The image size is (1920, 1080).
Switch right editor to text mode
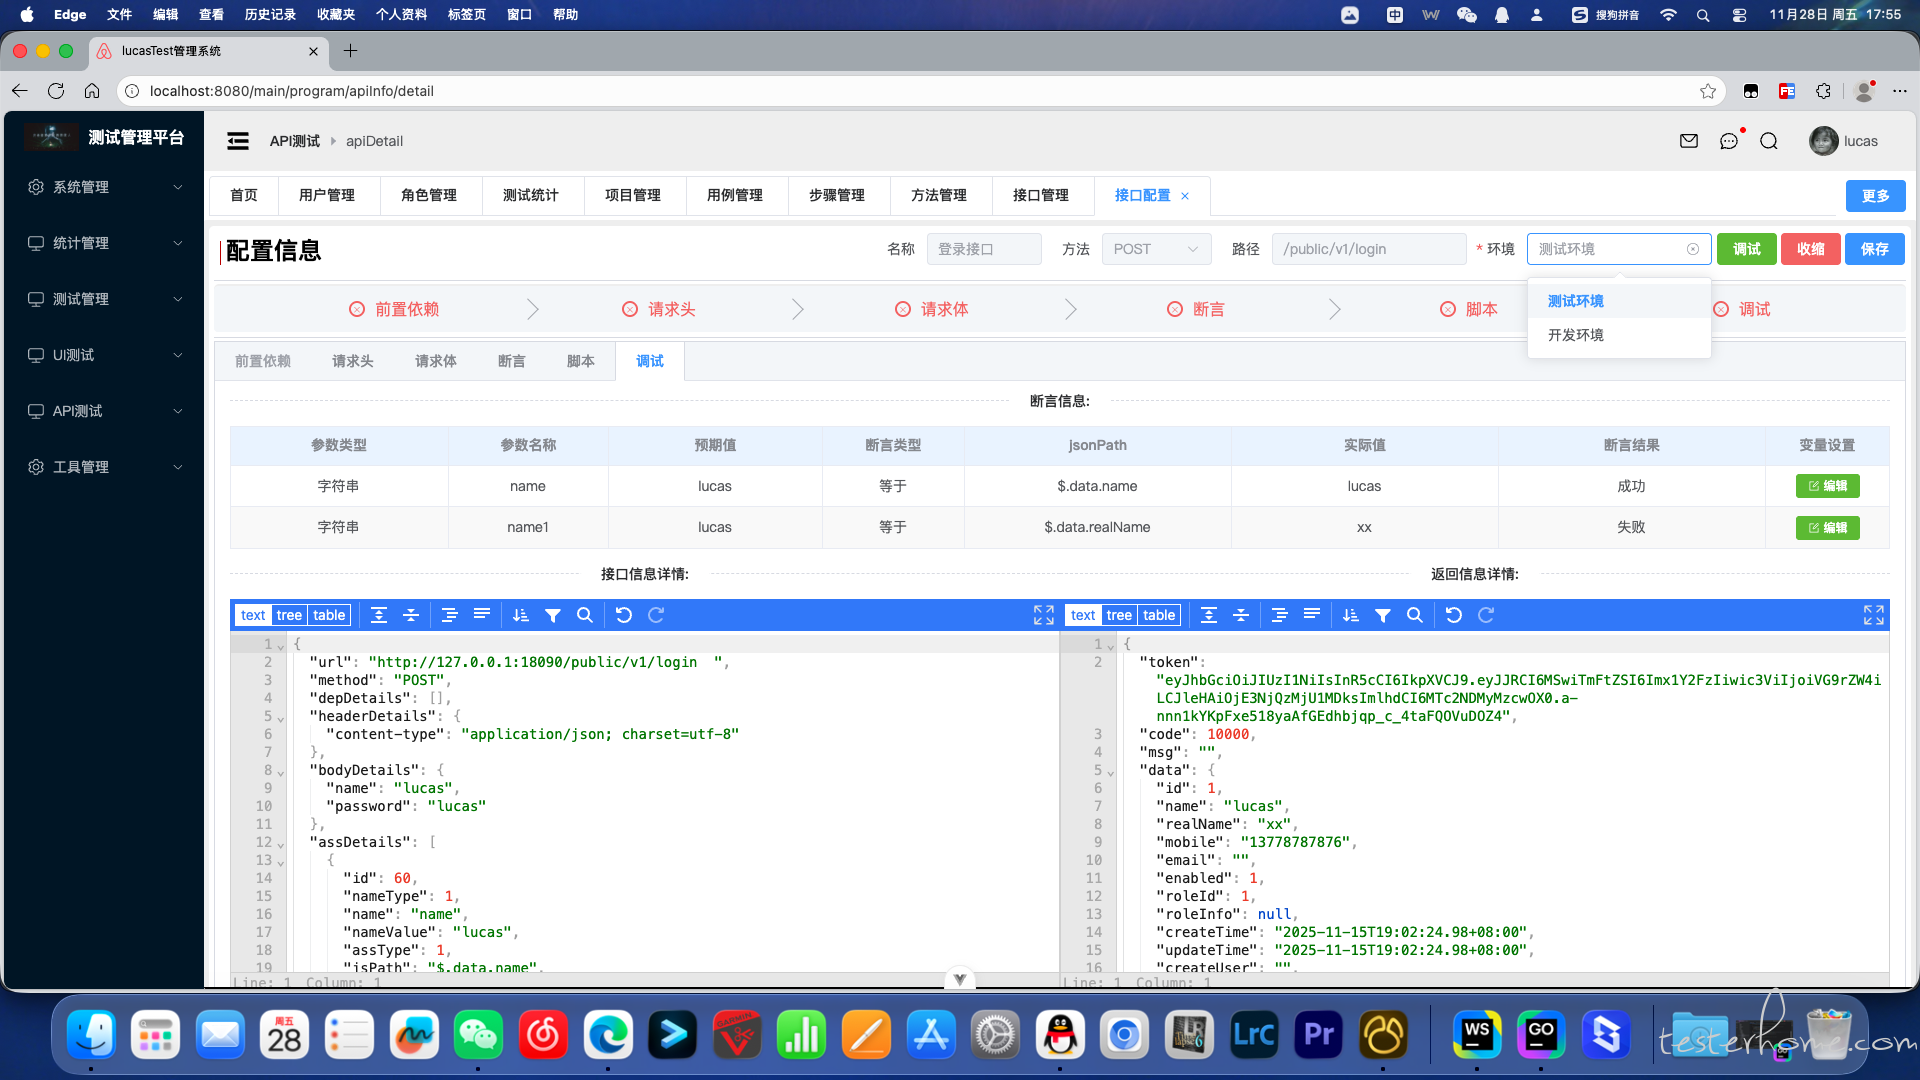coord(1082,615)
